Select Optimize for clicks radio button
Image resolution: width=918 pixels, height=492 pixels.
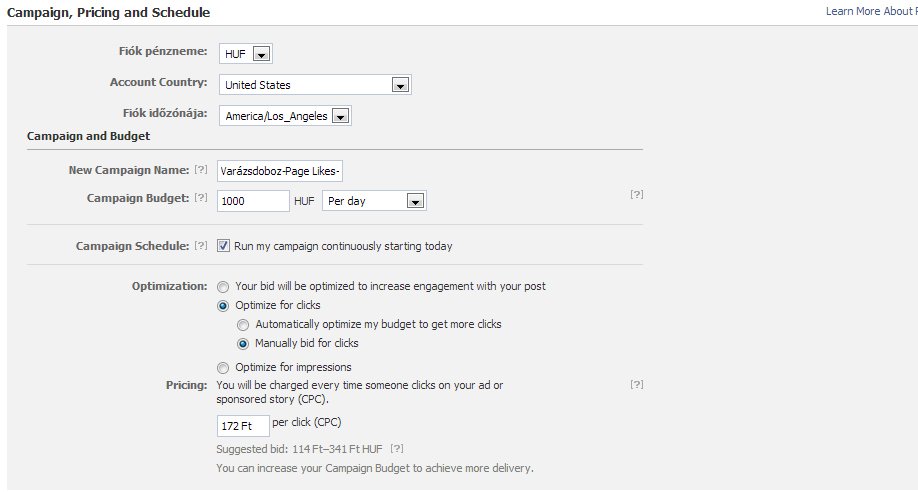(224, 305)
